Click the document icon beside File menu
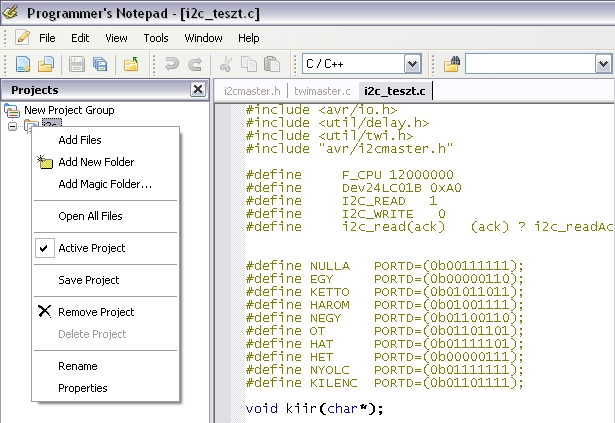The image size is (615, 423). (x=22, y=38)
